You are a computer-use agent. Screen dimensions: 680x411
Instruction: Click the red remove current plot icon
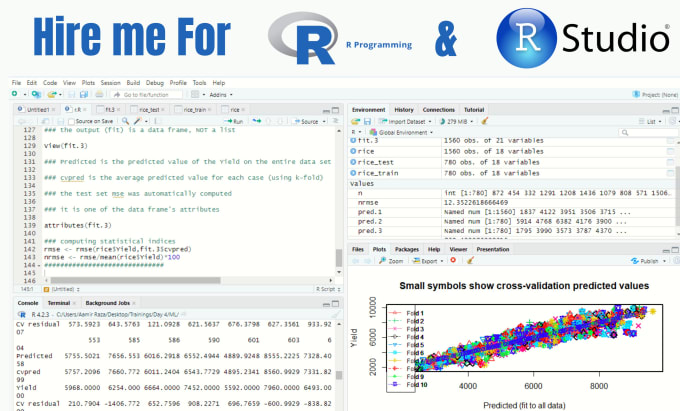click(453, 260)
